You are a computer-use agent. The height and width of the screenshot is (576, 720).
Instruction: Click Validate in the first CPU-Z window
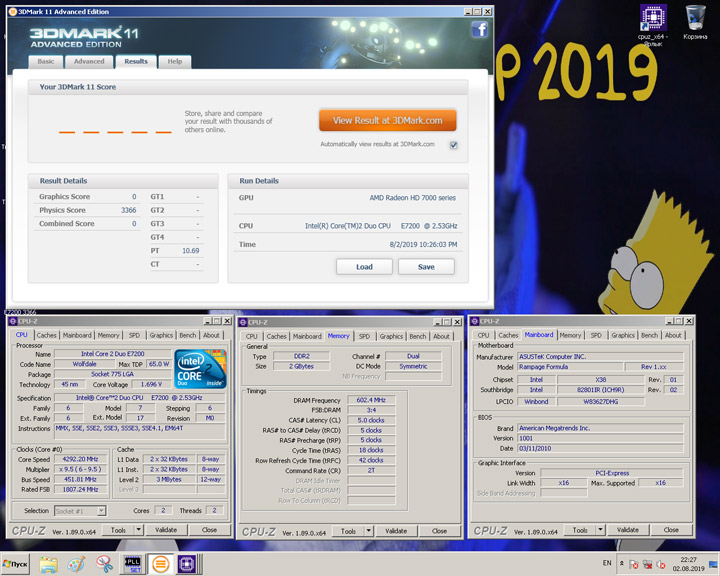click(x=166, y=530)
